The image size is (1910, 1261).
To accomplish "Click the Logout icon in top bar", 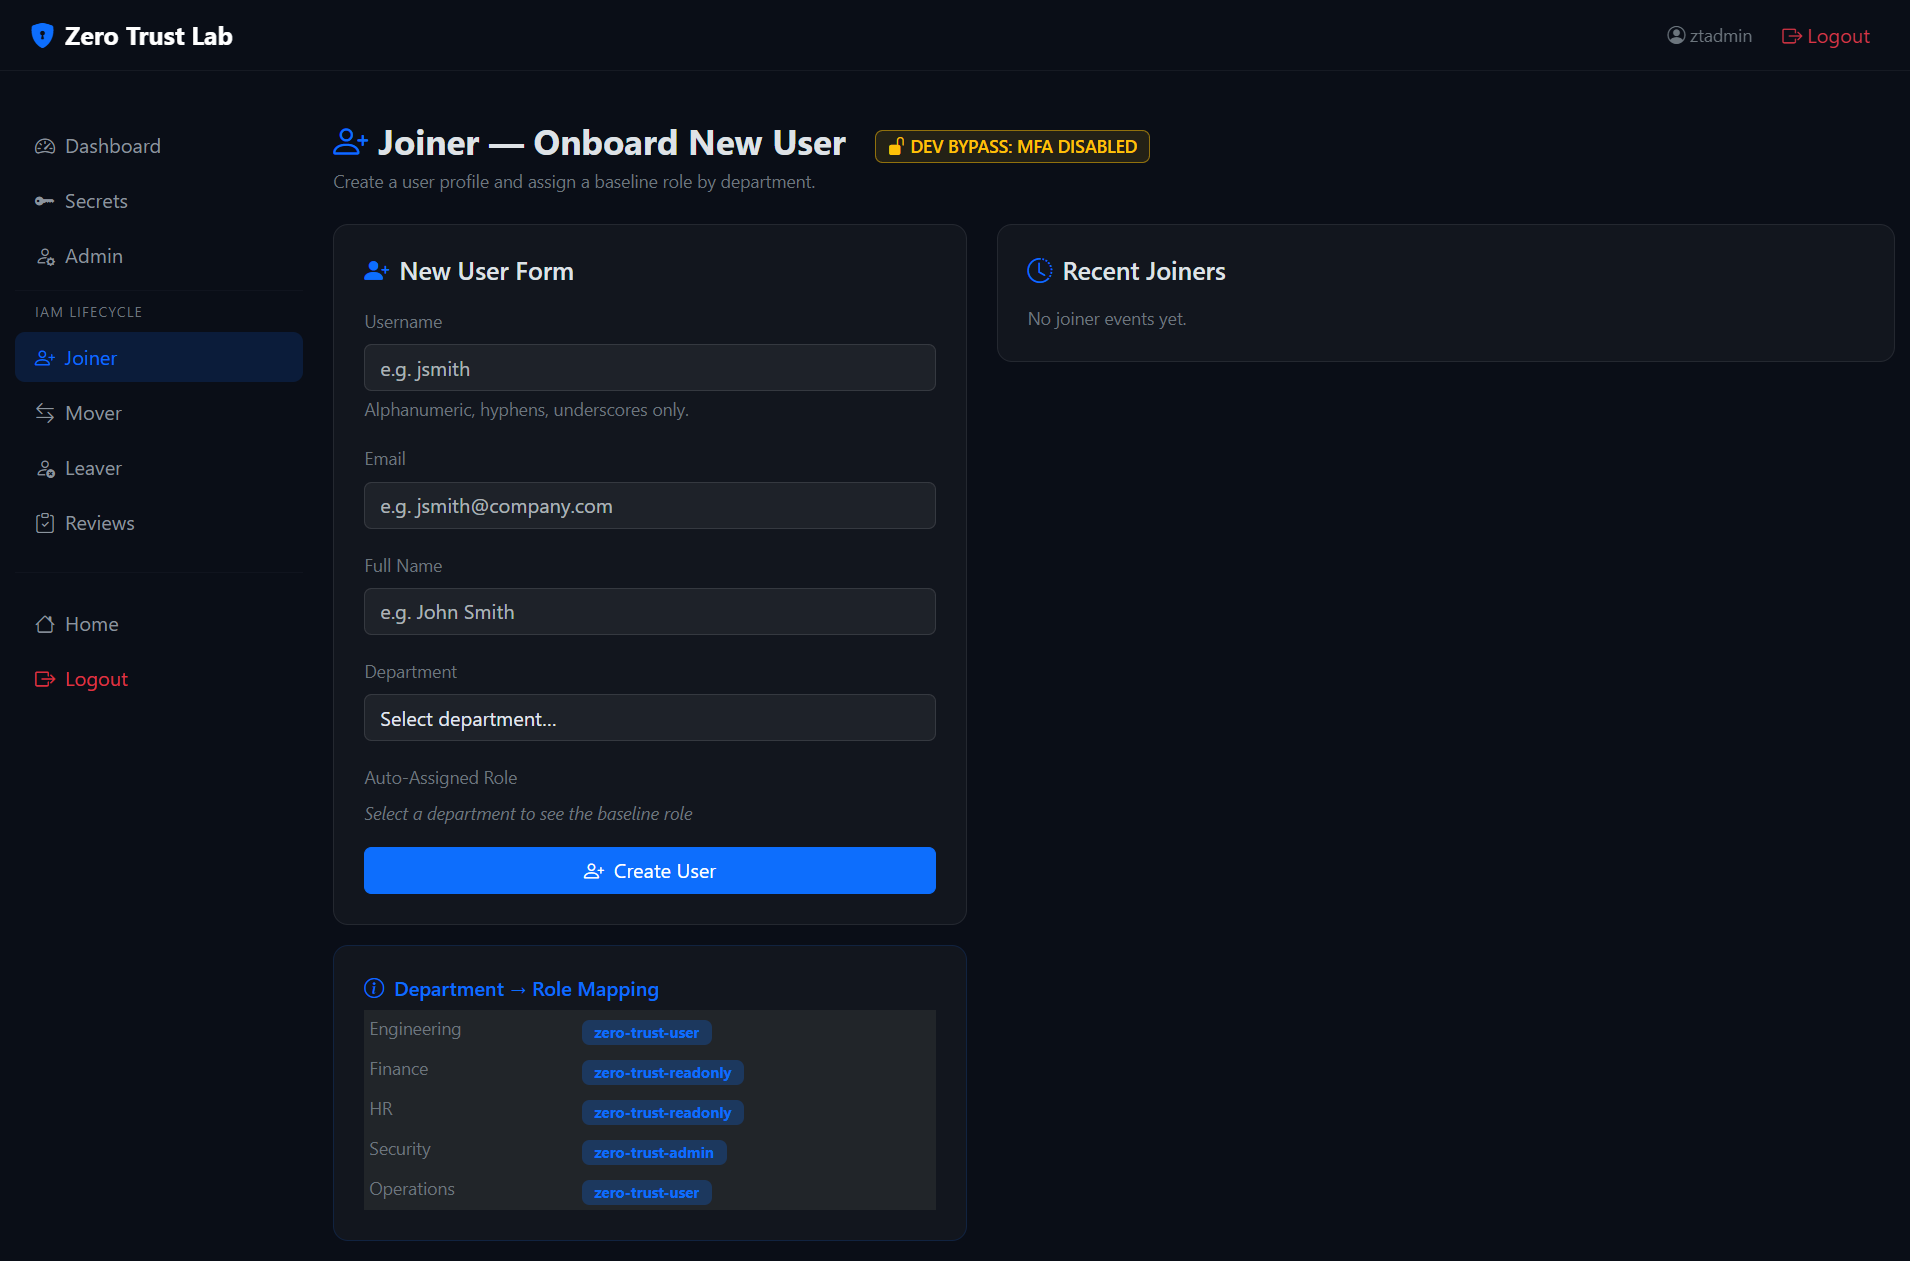I will pos(1791,37).
